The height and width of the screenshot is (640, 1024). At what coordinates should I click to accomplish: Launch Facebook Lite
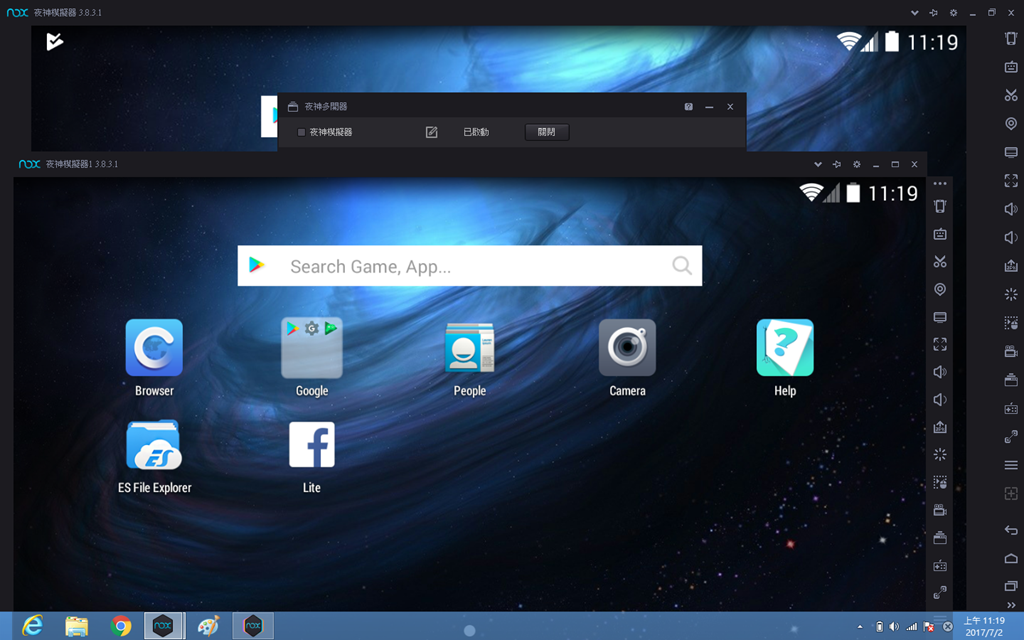(311, 445)
